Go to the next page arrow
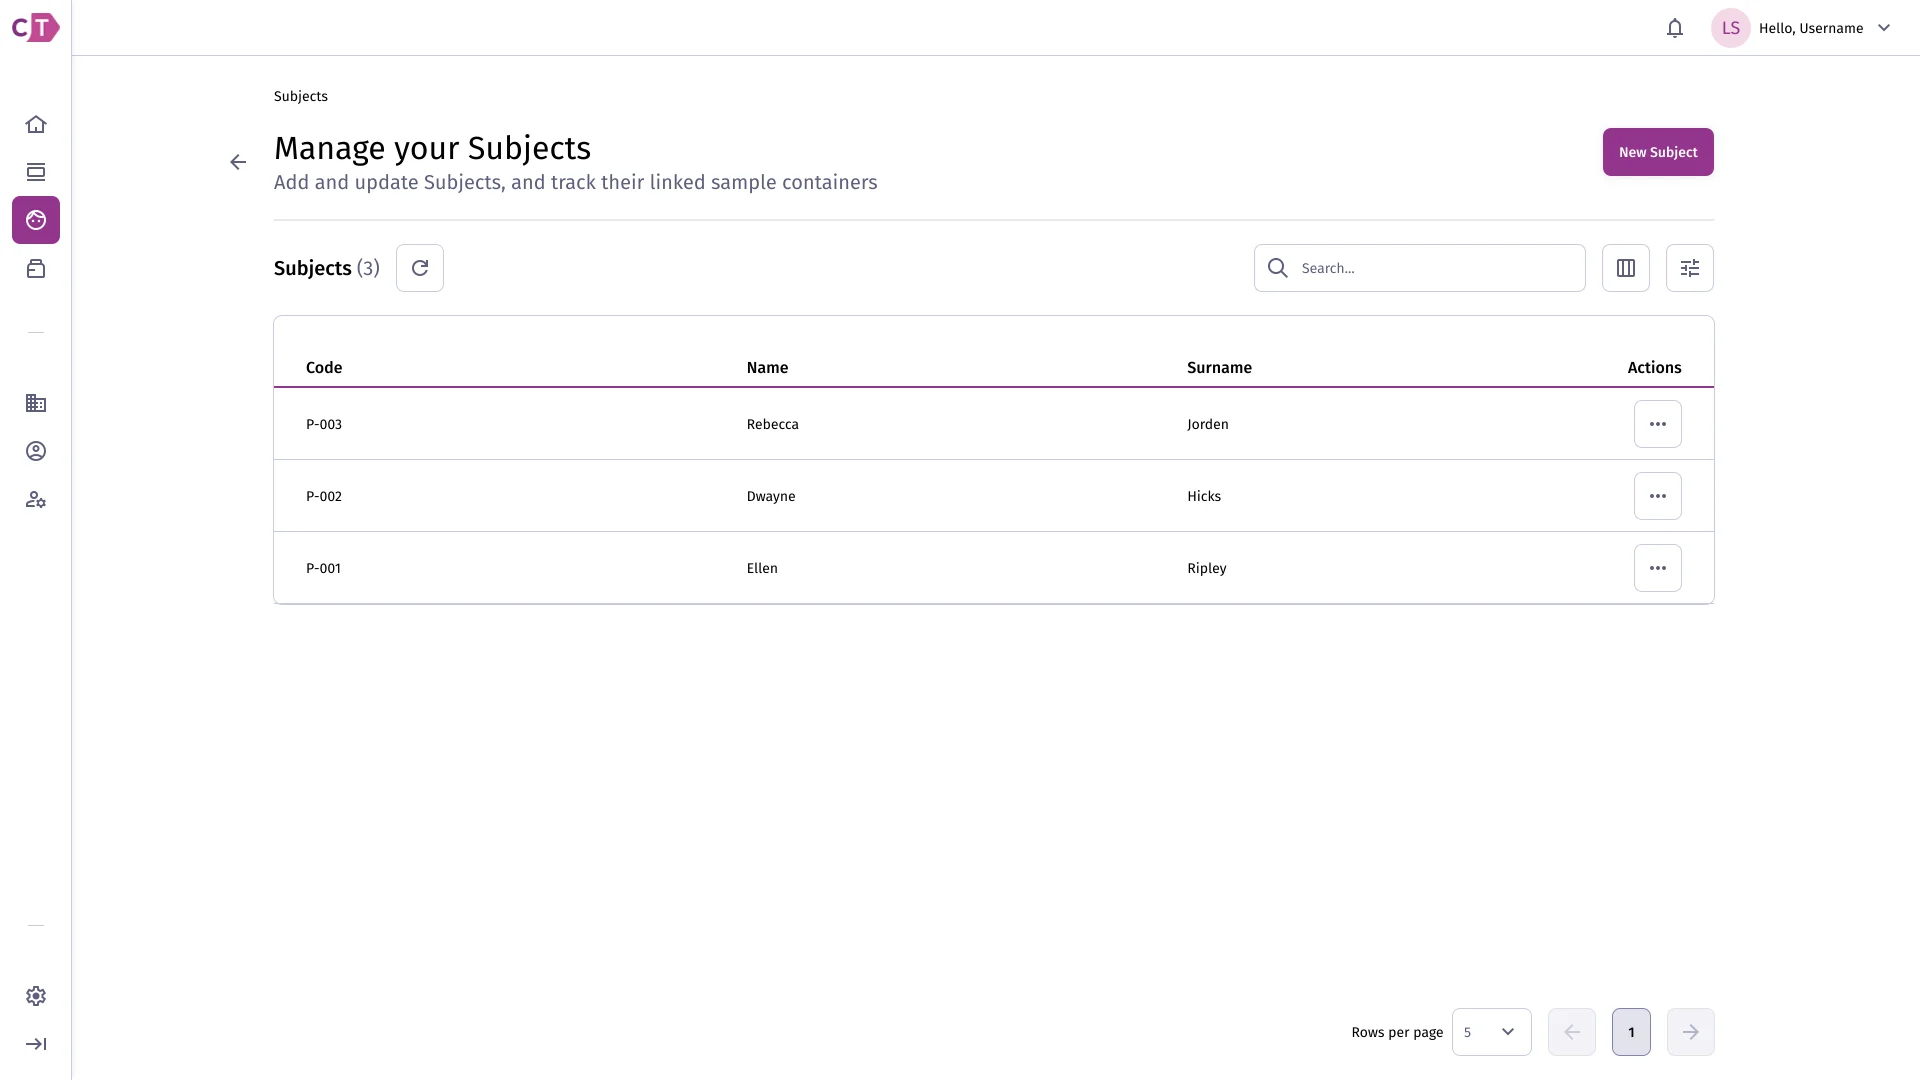 click(1691, 1032)
